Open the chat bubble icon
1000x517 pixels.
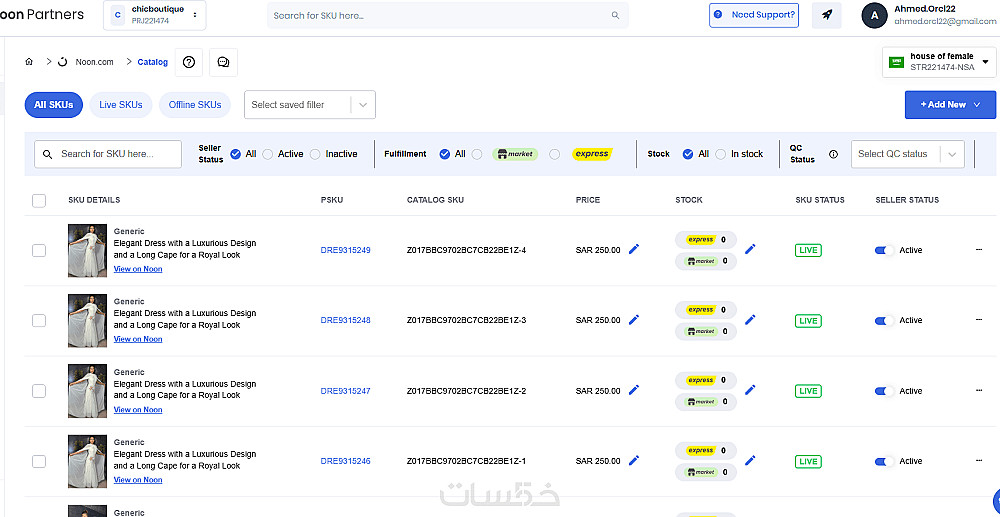coord(223,62)
